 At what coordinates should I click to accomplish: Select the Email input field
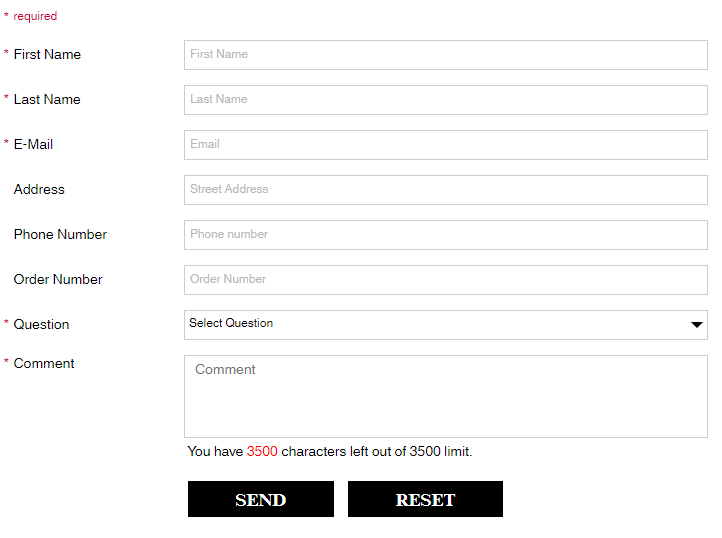pos(446,145)
